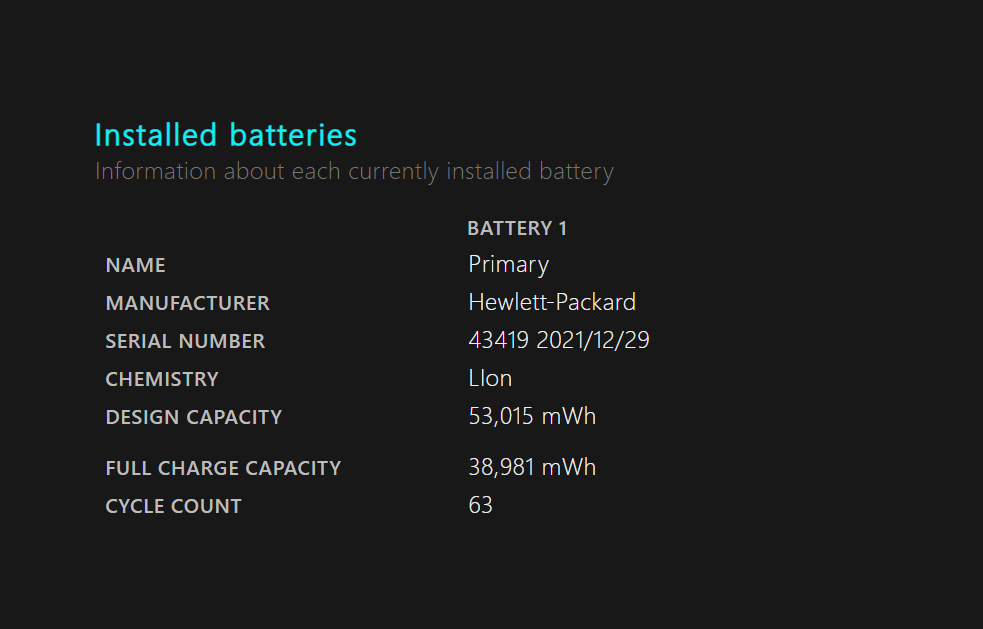Viewport: 983px width, 629px height.
Task: Click the subtitle about installed battery information
Action: pos(354,171)
